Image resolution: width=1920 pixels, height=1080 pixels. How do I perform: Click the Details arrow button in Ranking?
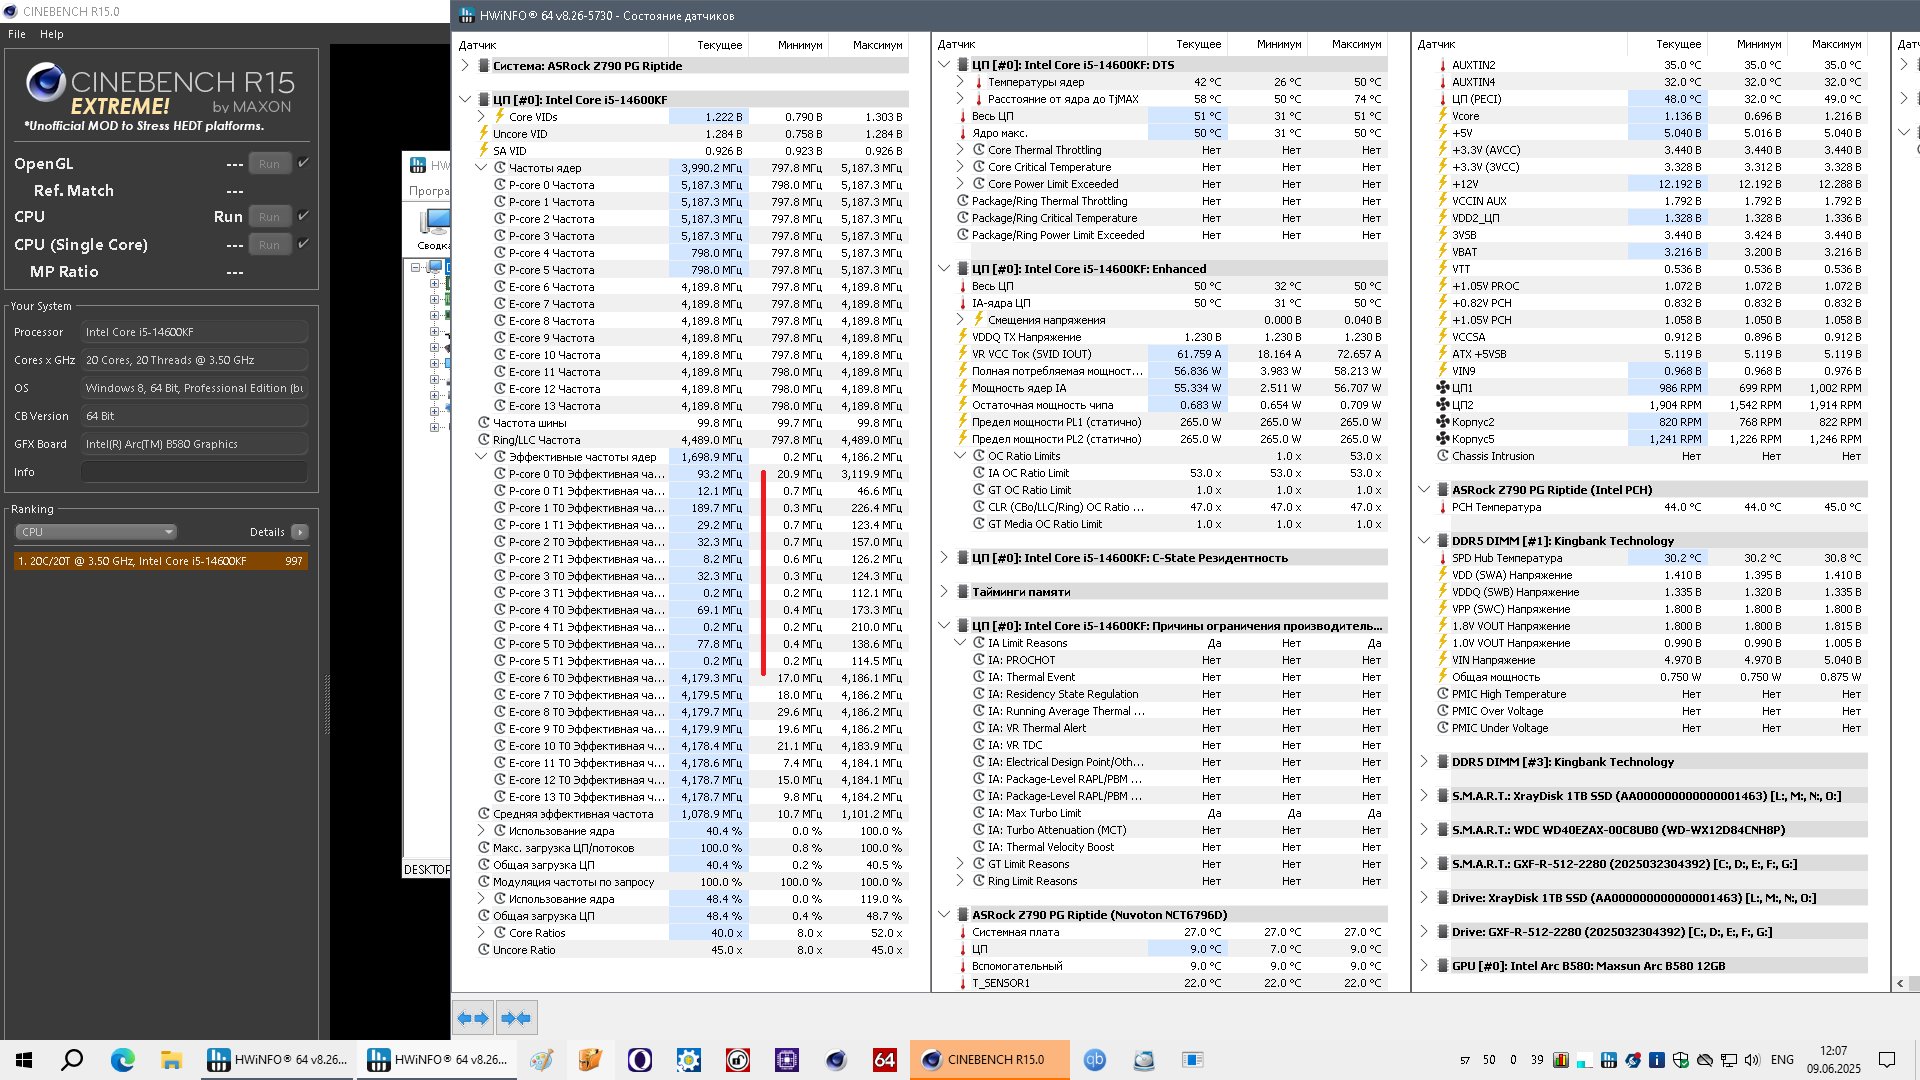point(300,532)
